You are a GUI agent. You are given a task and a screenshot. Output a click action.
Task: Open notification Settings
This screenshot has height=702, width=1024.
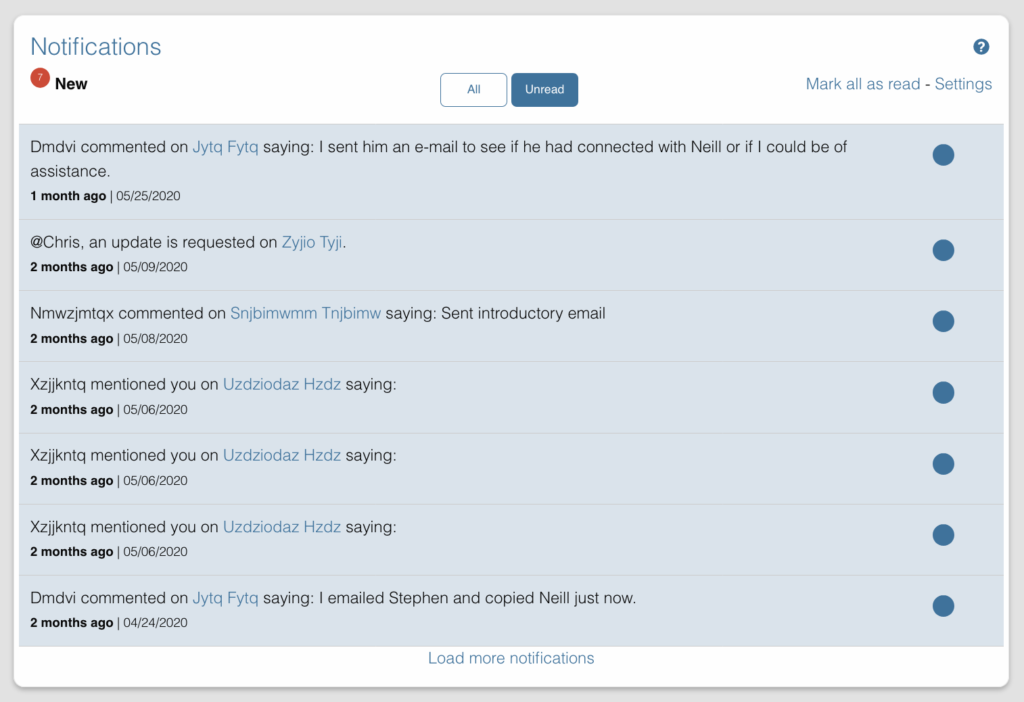pos(963,84)
